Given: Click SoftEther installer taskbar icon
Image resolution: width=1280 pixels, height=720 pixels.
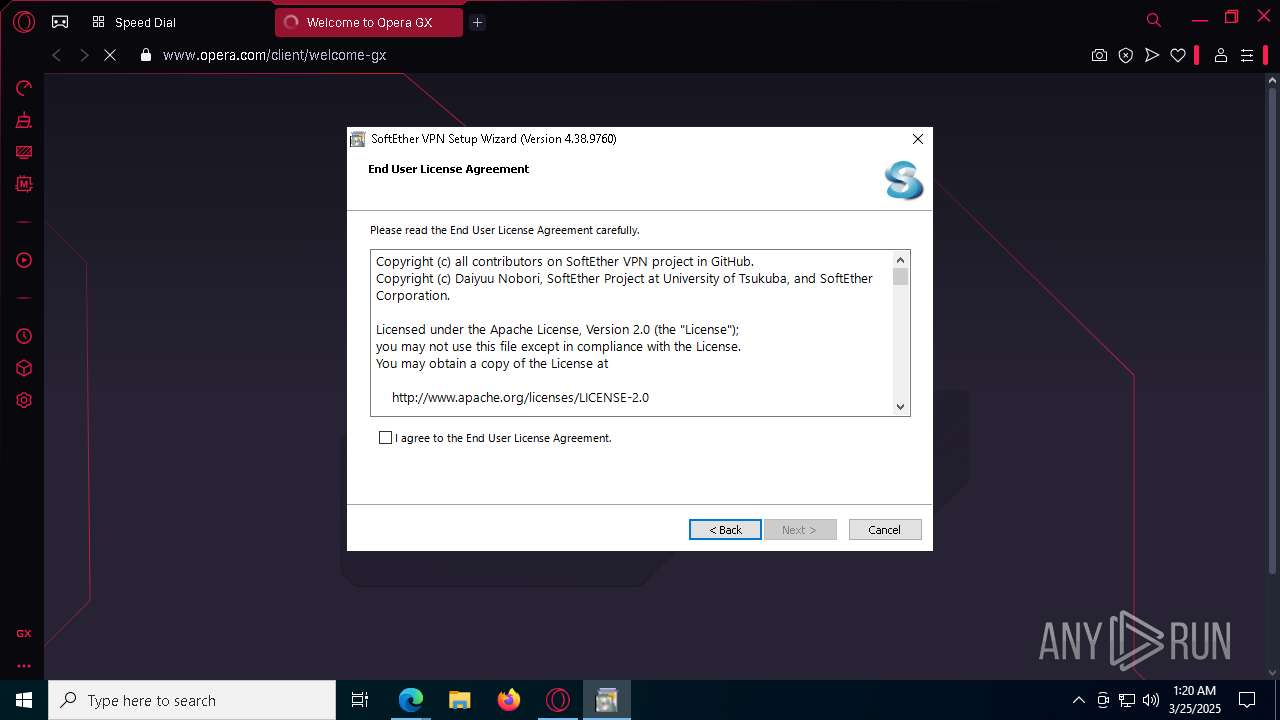Looking at the screenshot, I should [x=606, y=700].
